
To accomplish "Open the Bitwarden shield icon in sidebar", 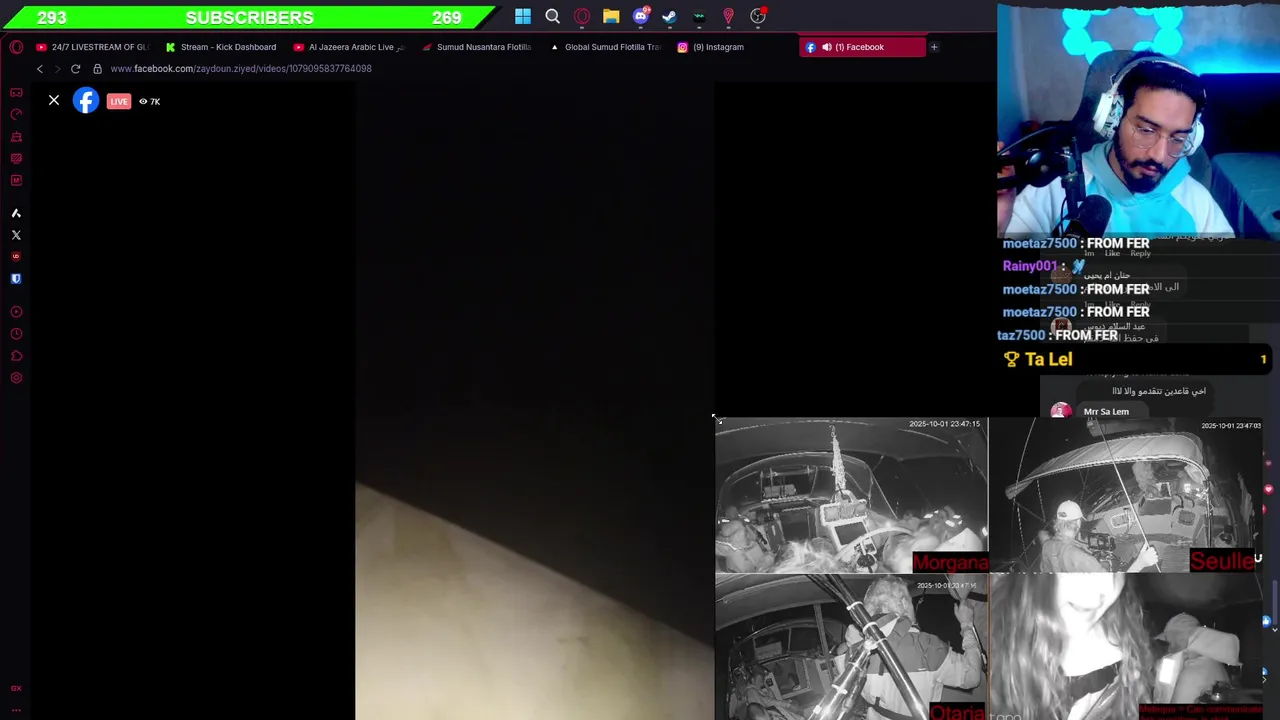I will 16,279.
